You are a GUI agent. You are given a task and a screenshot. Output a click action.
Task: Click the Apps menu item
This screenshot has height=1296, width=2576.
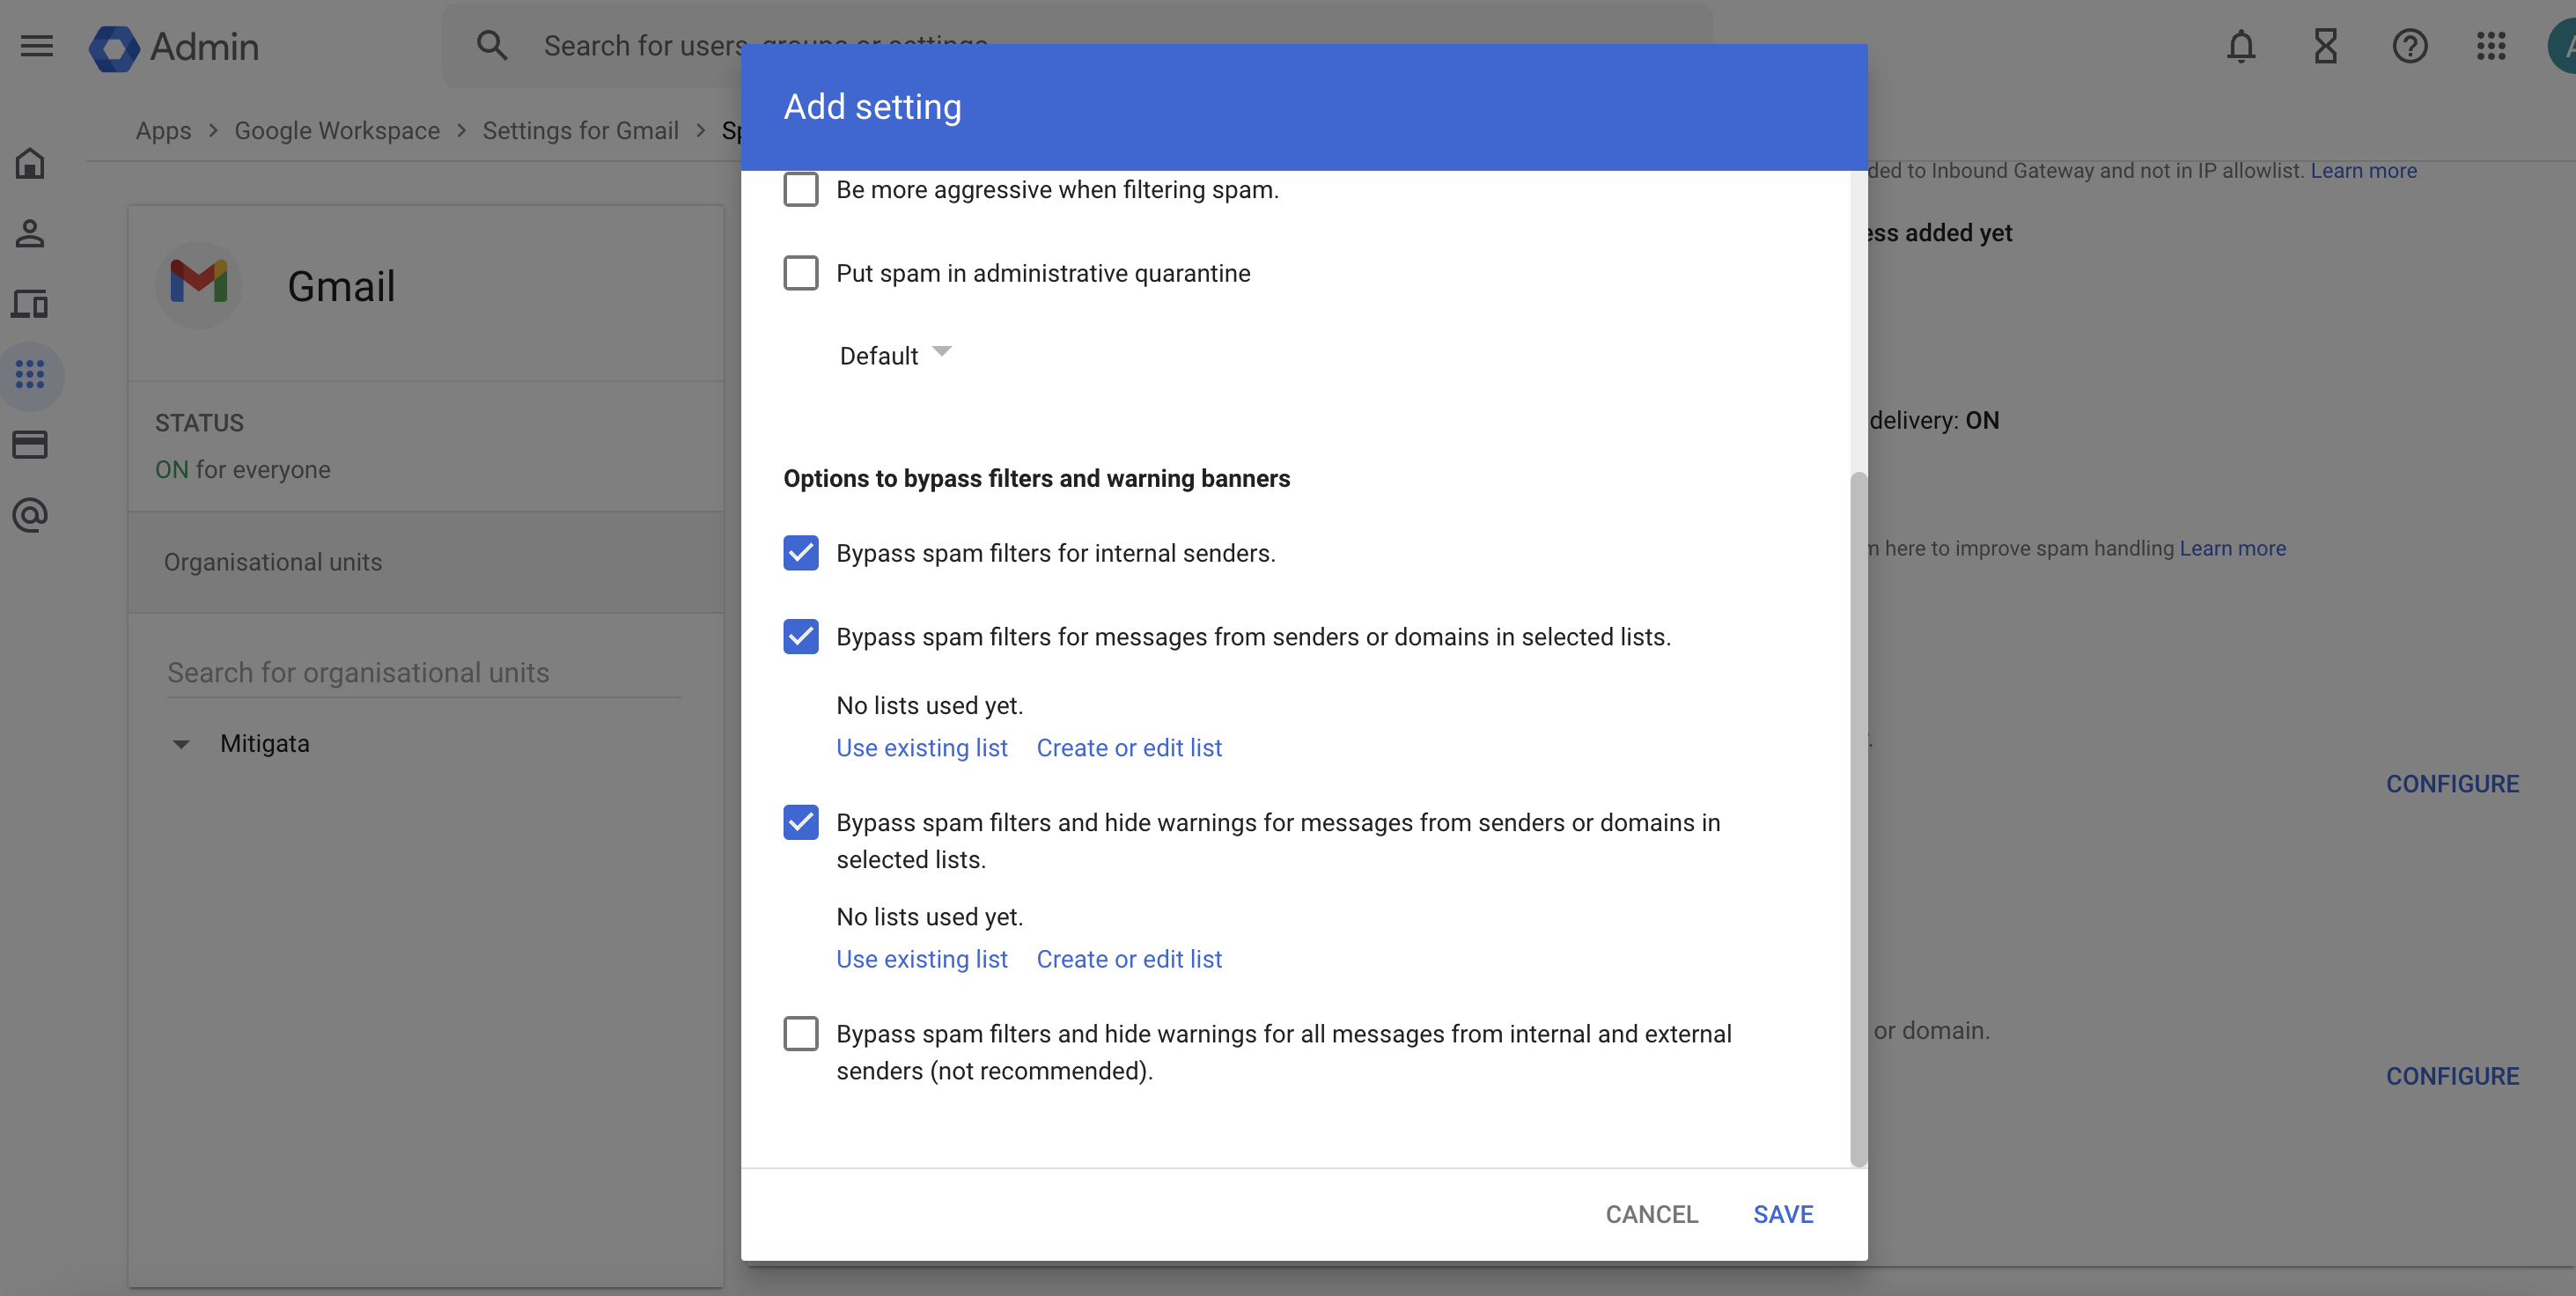pyautogui.click(x=164, y=130)
